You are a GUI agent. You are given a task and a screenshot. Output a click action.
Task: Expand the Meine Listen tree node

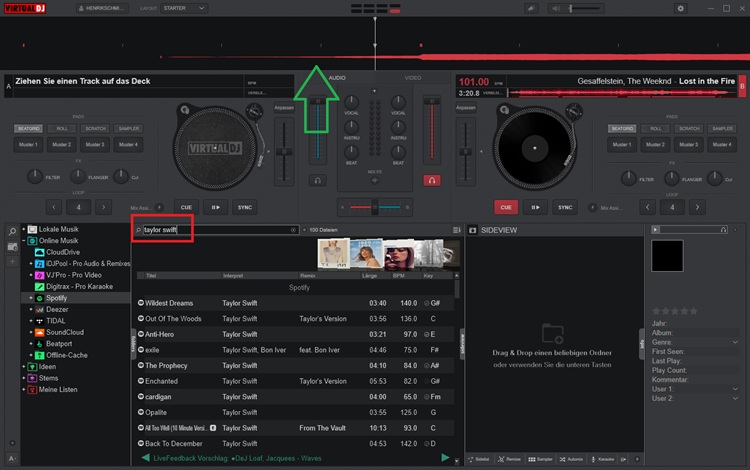pyautogui.click(x=23, y=390)
